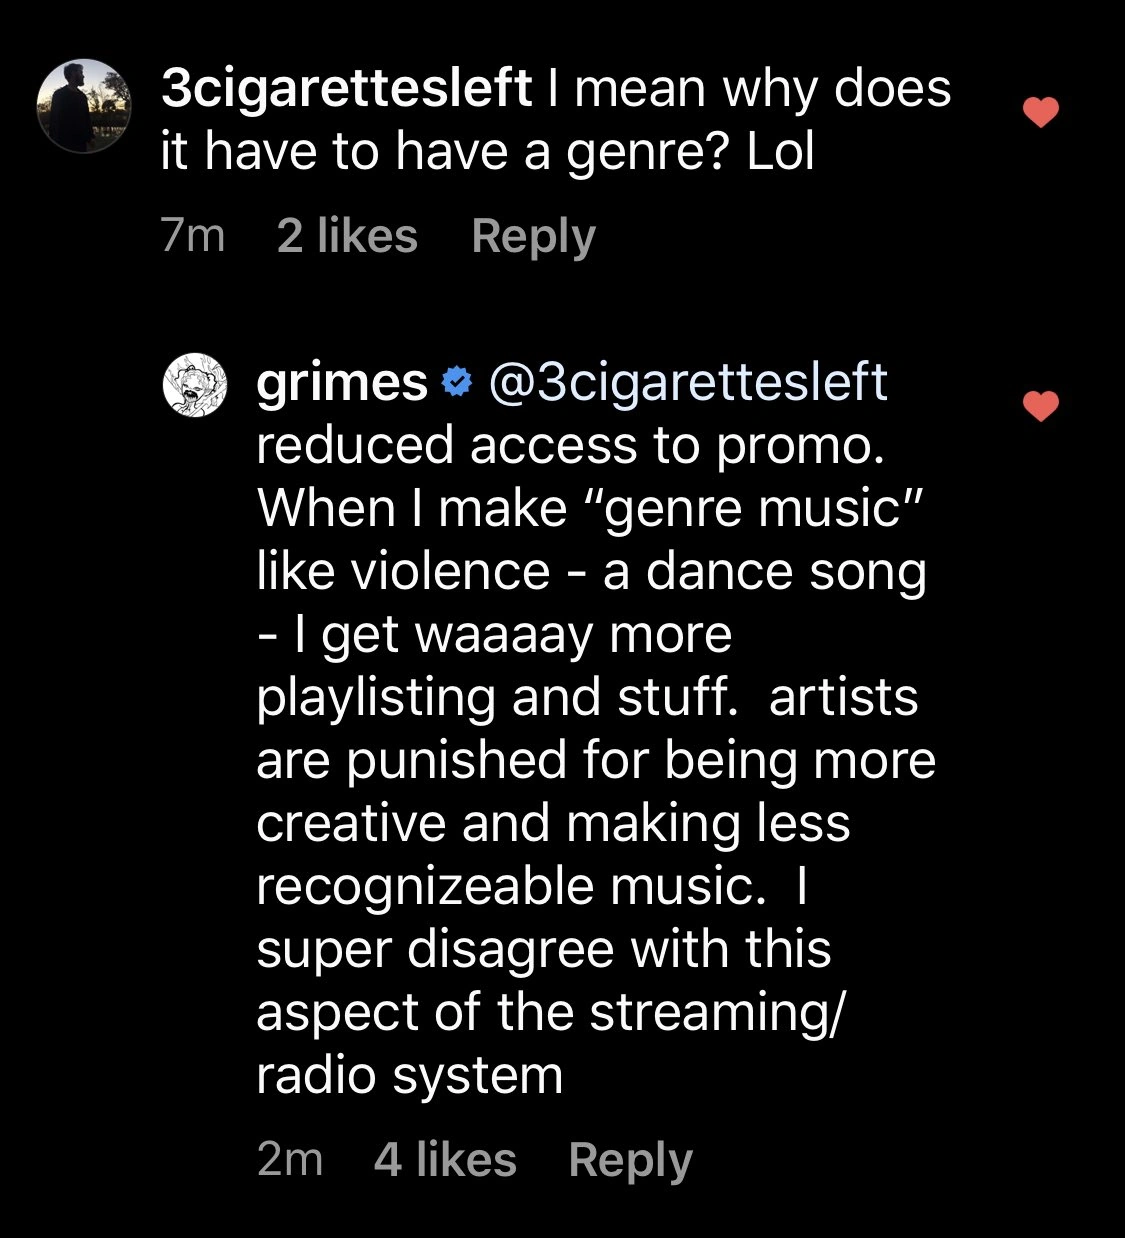
Task: Open the grimes username link
Action: (342, 384)
